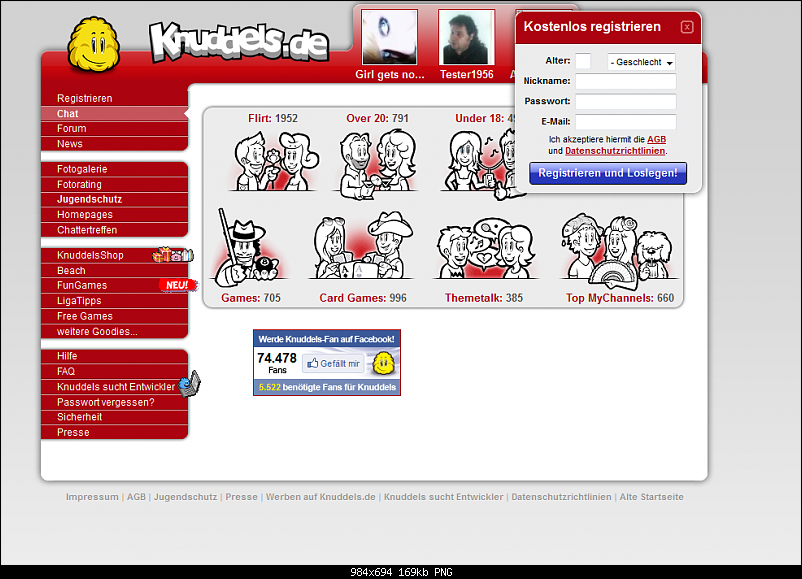Click the Gefällt mir Facebook button
Screen dimensions: 802x579
(x=333, y=363)
